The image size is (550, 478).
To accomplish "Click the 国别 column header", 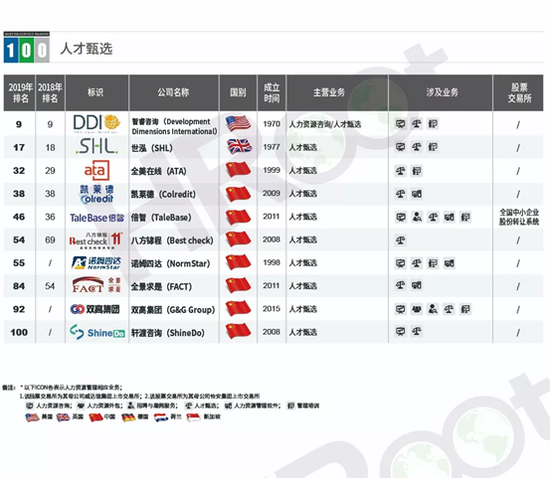I will coord(238,93).
